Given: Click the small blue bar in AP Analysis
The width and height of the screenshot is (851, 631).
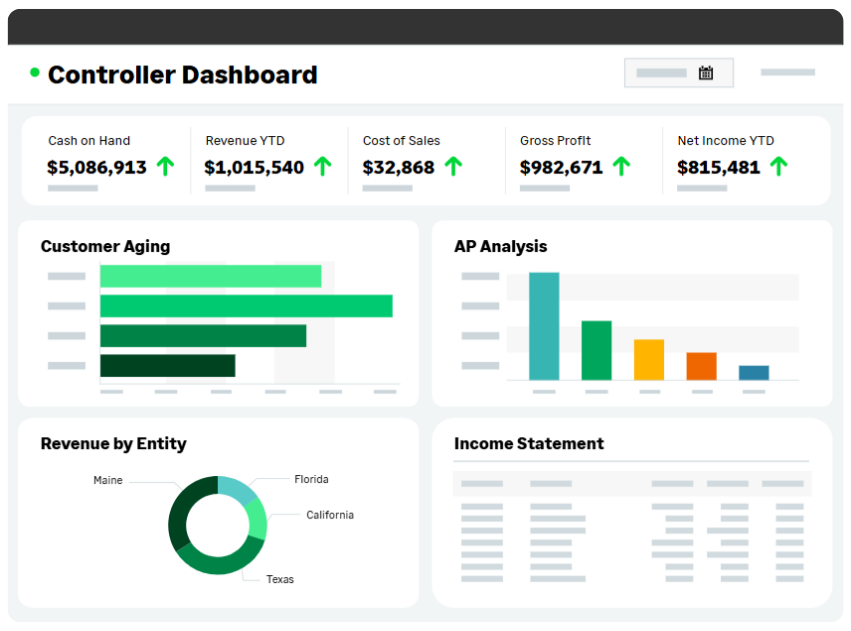Looking at the screenshot, I should [x=754, y=372].
